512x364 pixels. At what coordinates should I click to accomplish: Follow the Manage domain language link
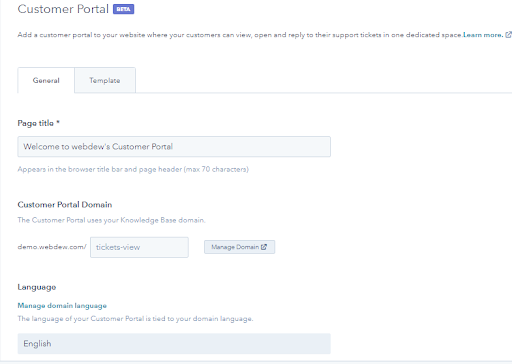point(62,306)
